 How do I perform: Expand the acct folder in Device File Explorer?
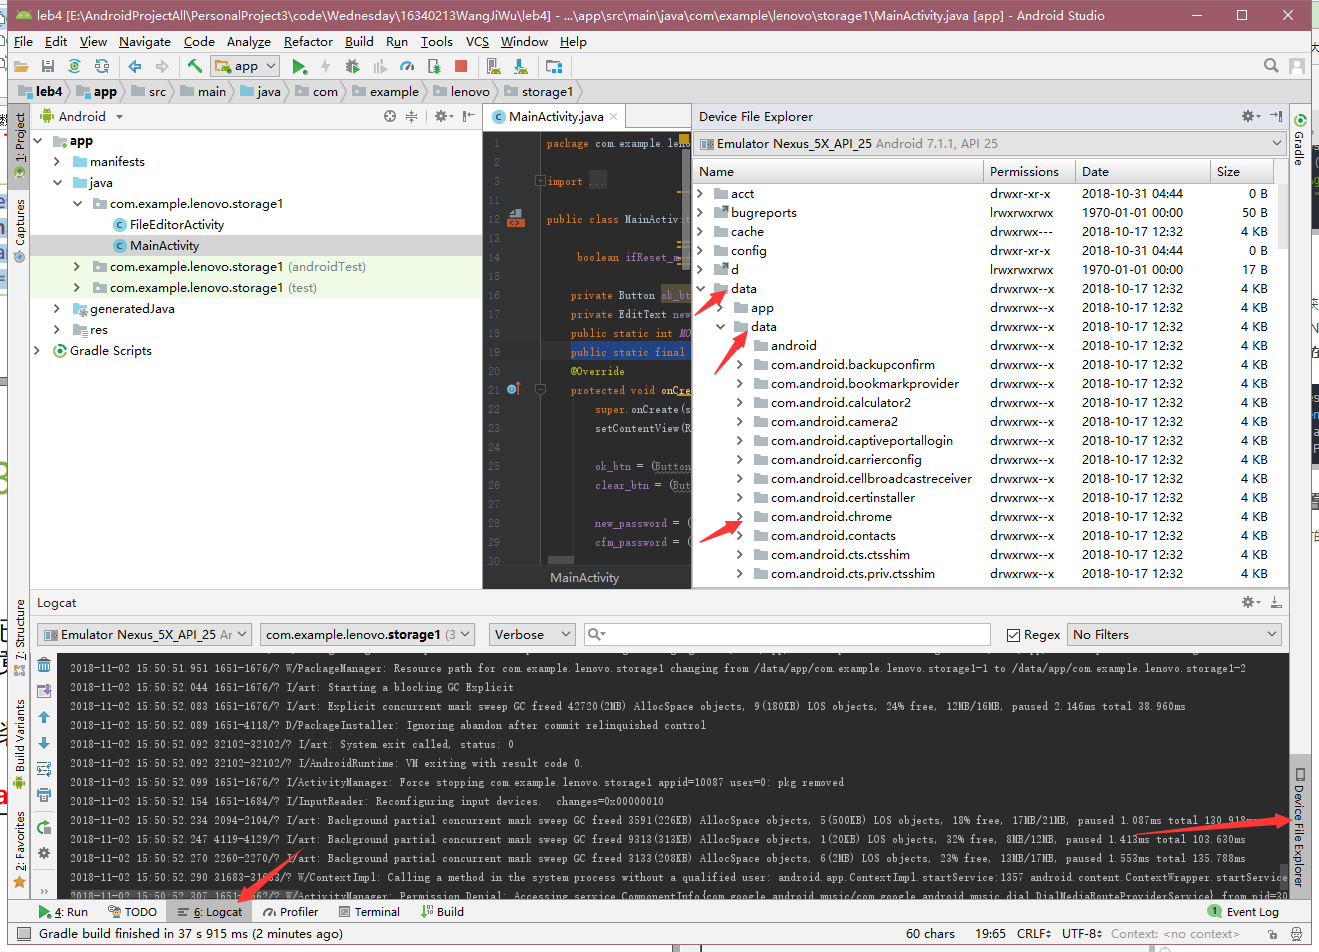pyautogui.click(x=701, y=194)
